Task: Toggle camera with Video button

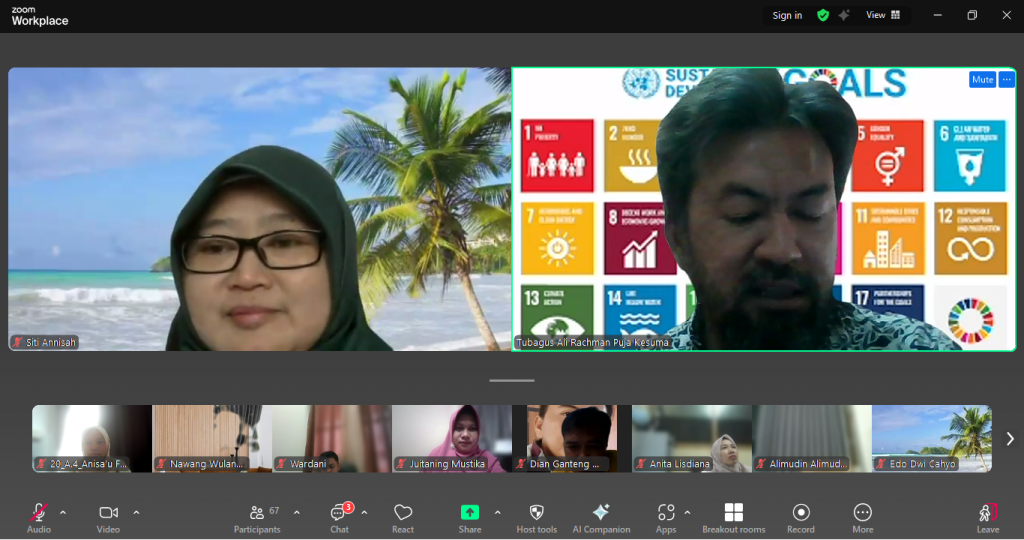Action: pyautogui.click(x=108, y=517)
